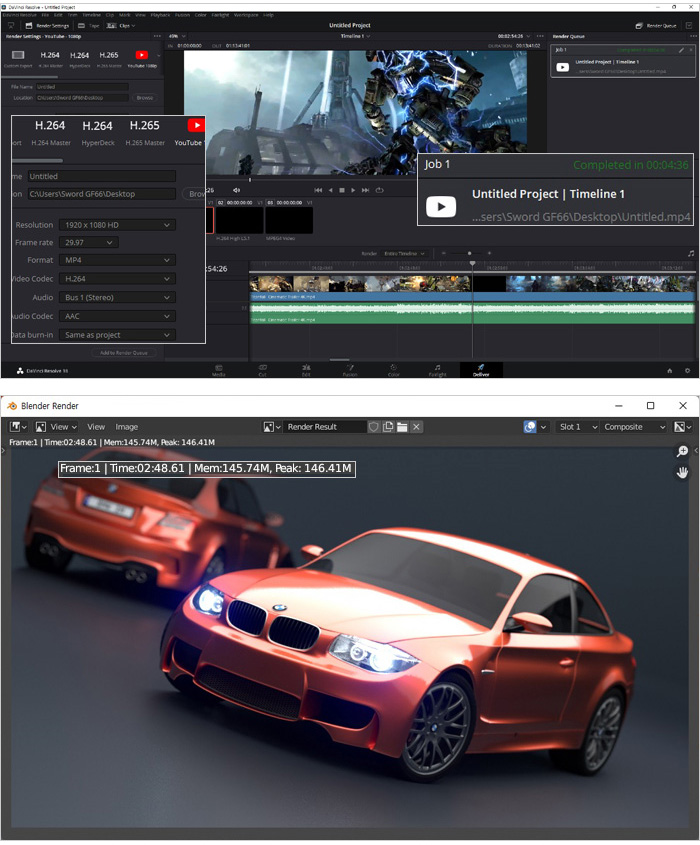Open Playback menu in DaVinci Resolve
Viewport: 700px width, 845px height.
161,15
